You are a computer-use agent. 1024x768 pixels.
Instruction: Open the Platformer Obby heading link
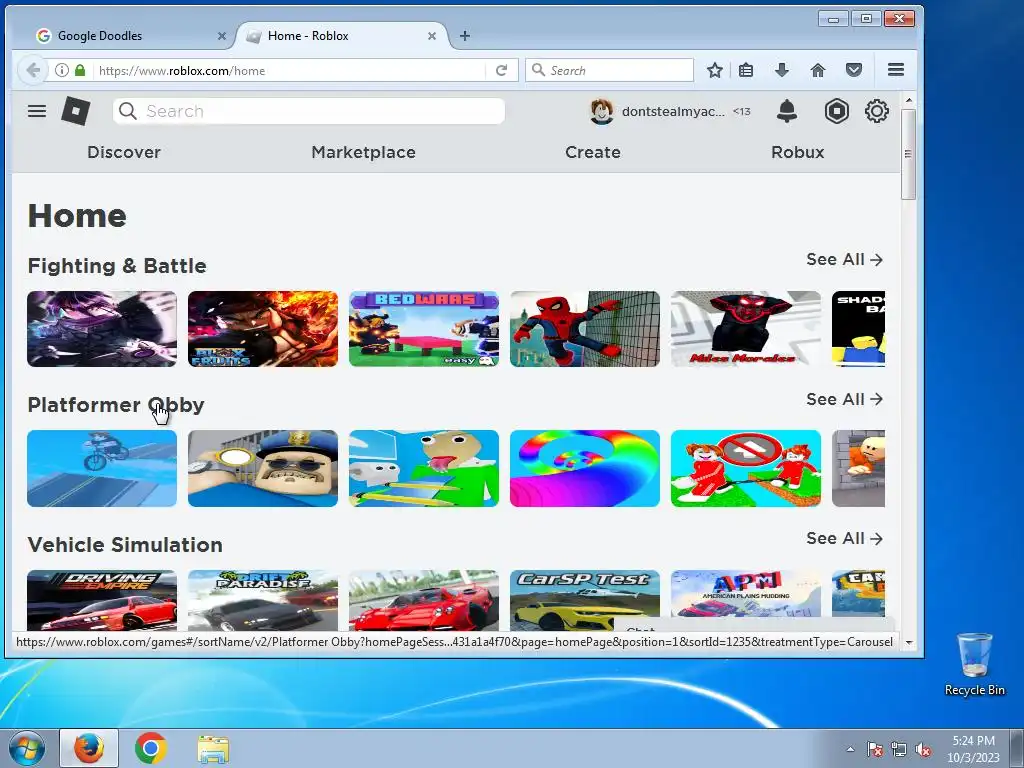116,405
